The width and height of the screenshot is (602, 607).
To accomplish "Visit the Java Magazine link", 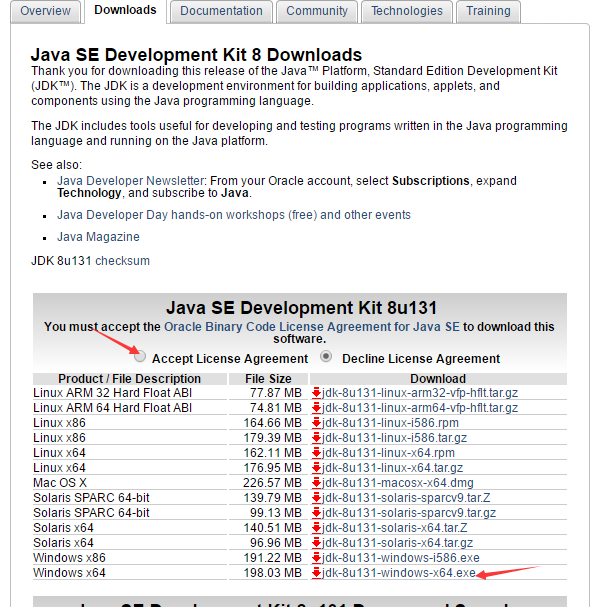I will pyautogui.click(x=98, y=237).
